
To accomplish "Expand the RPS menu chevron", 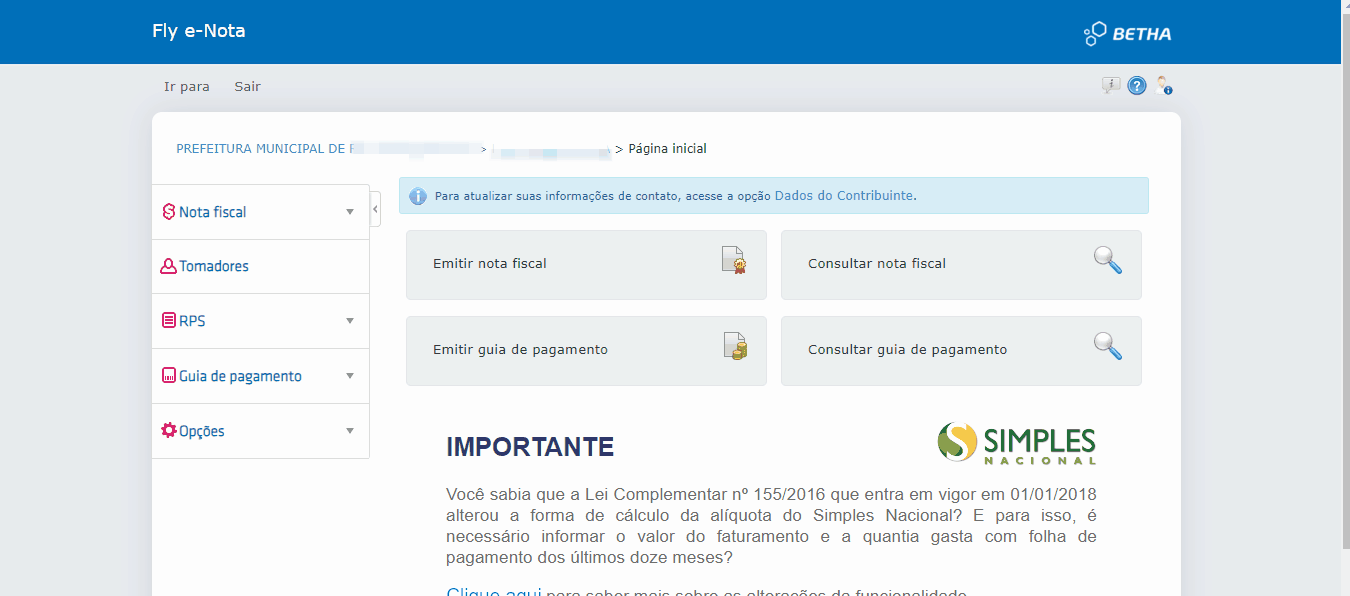I will 349,320.
